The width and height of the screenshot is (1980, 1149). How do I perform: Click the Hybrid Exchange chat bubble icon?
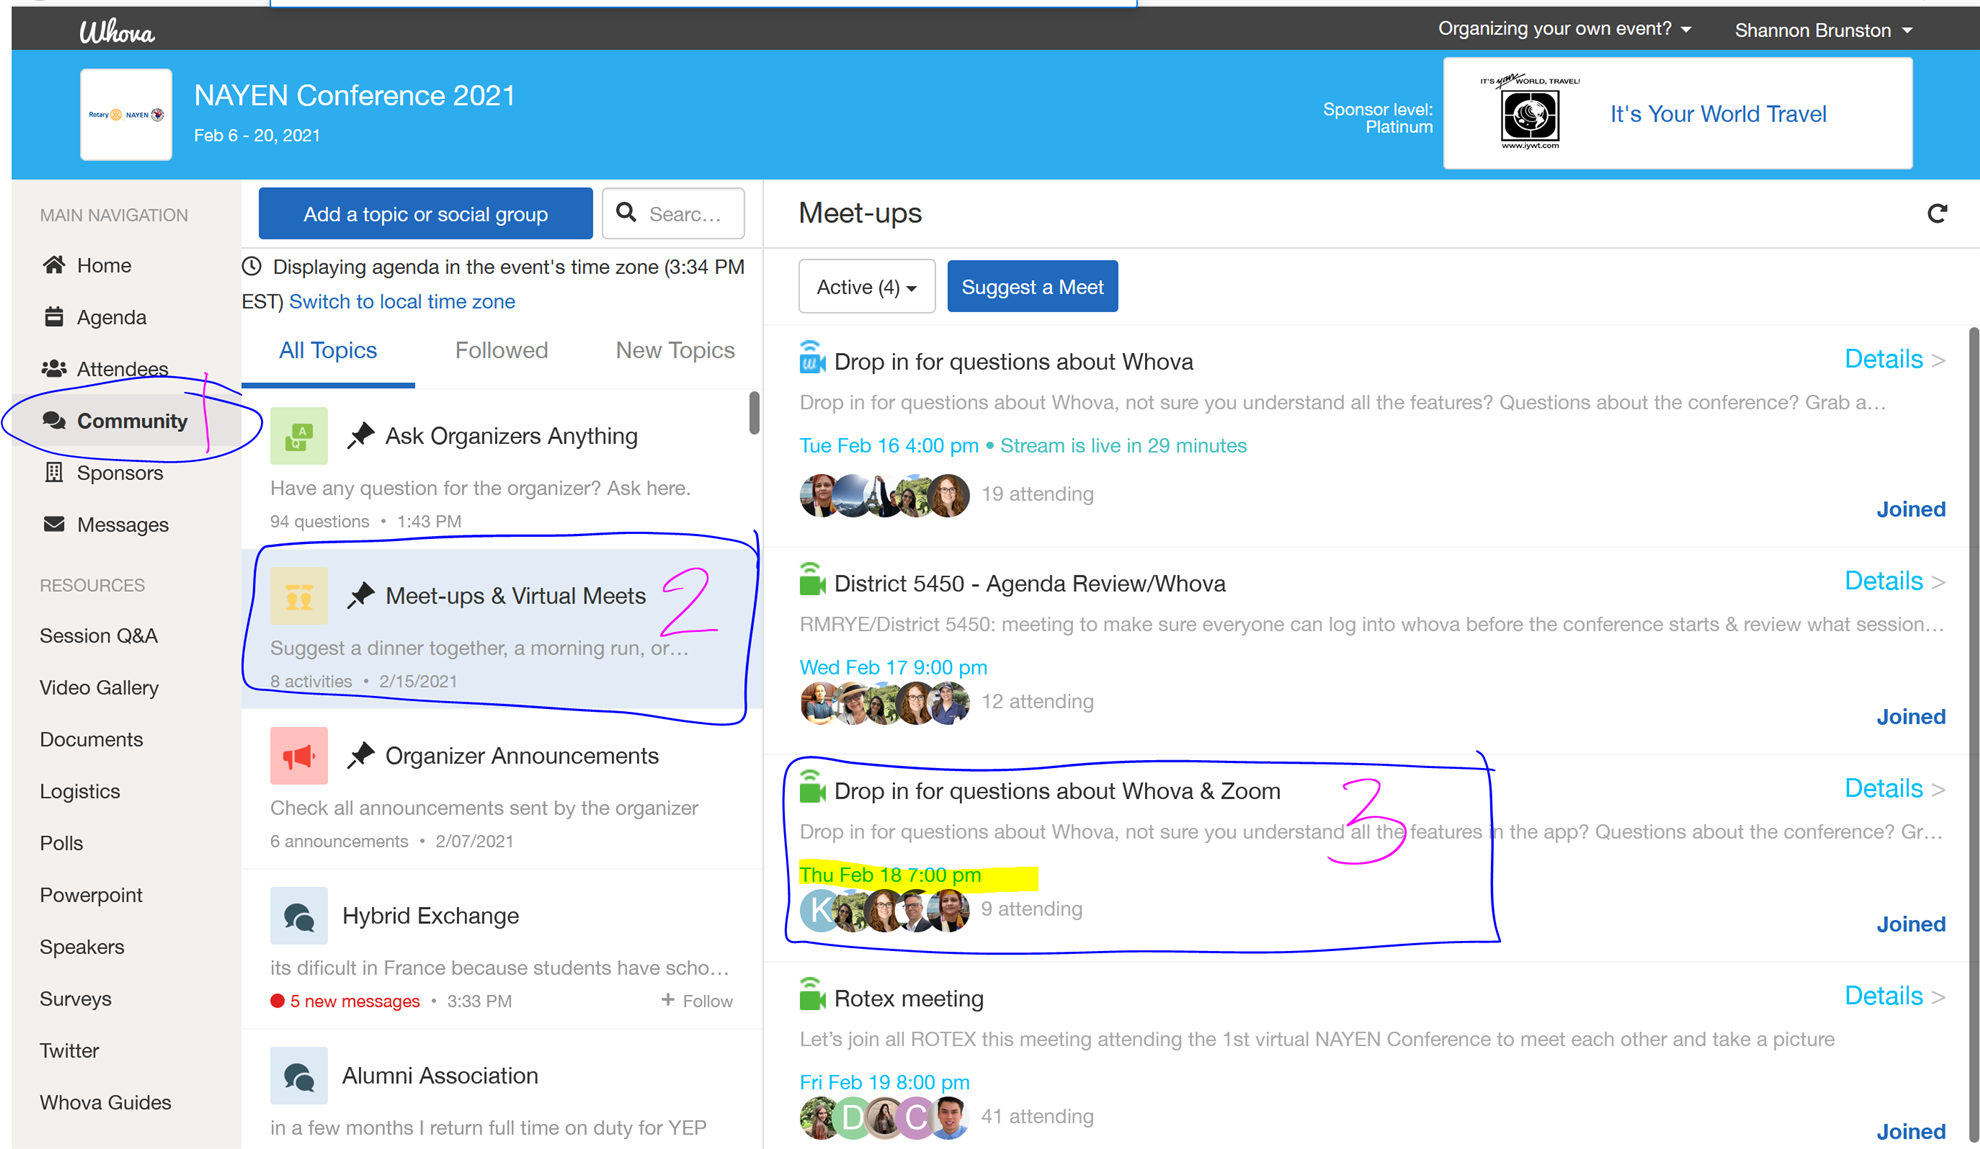[x=298, y=916]
